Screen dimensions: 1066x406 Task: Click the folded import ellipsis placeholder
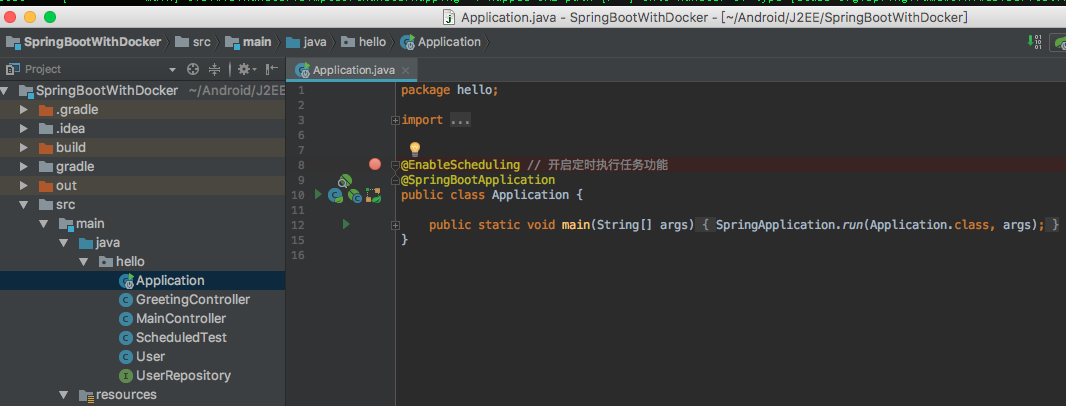(x=460, y=120)
